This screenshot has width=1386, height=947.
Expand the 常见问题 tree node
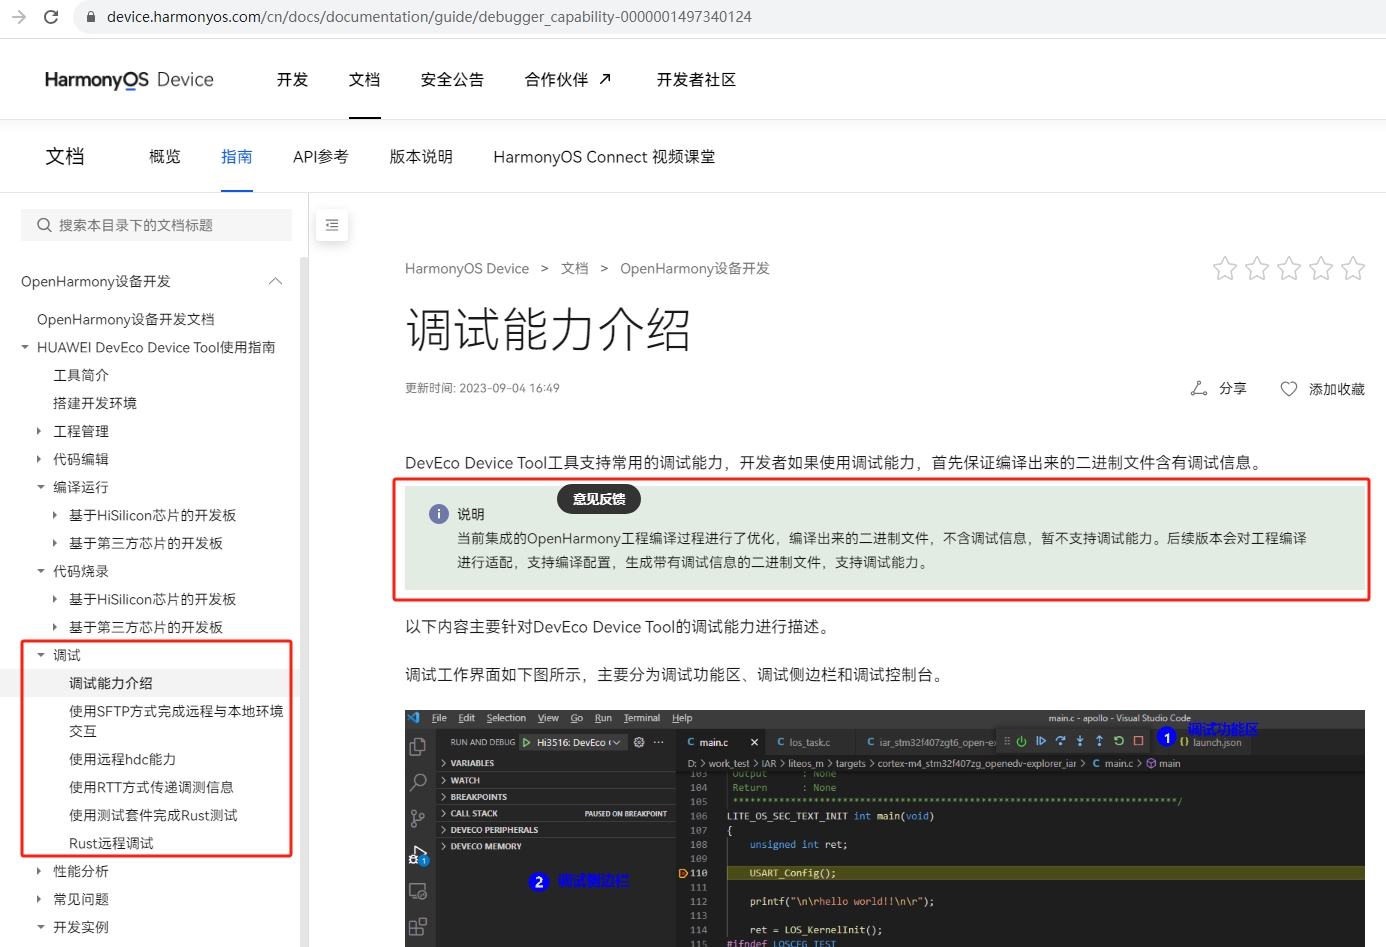pos(39,899)
